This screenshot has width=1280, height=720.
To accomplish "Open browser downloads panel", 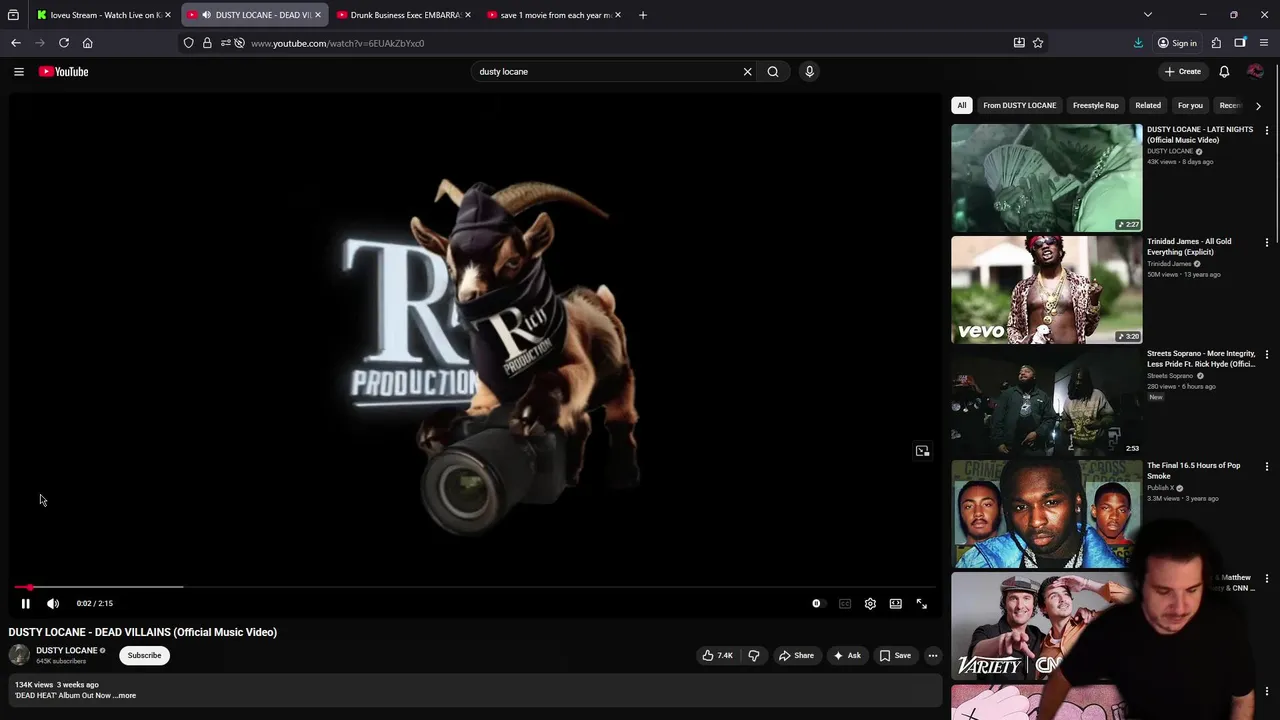I will pos(1138,43).
